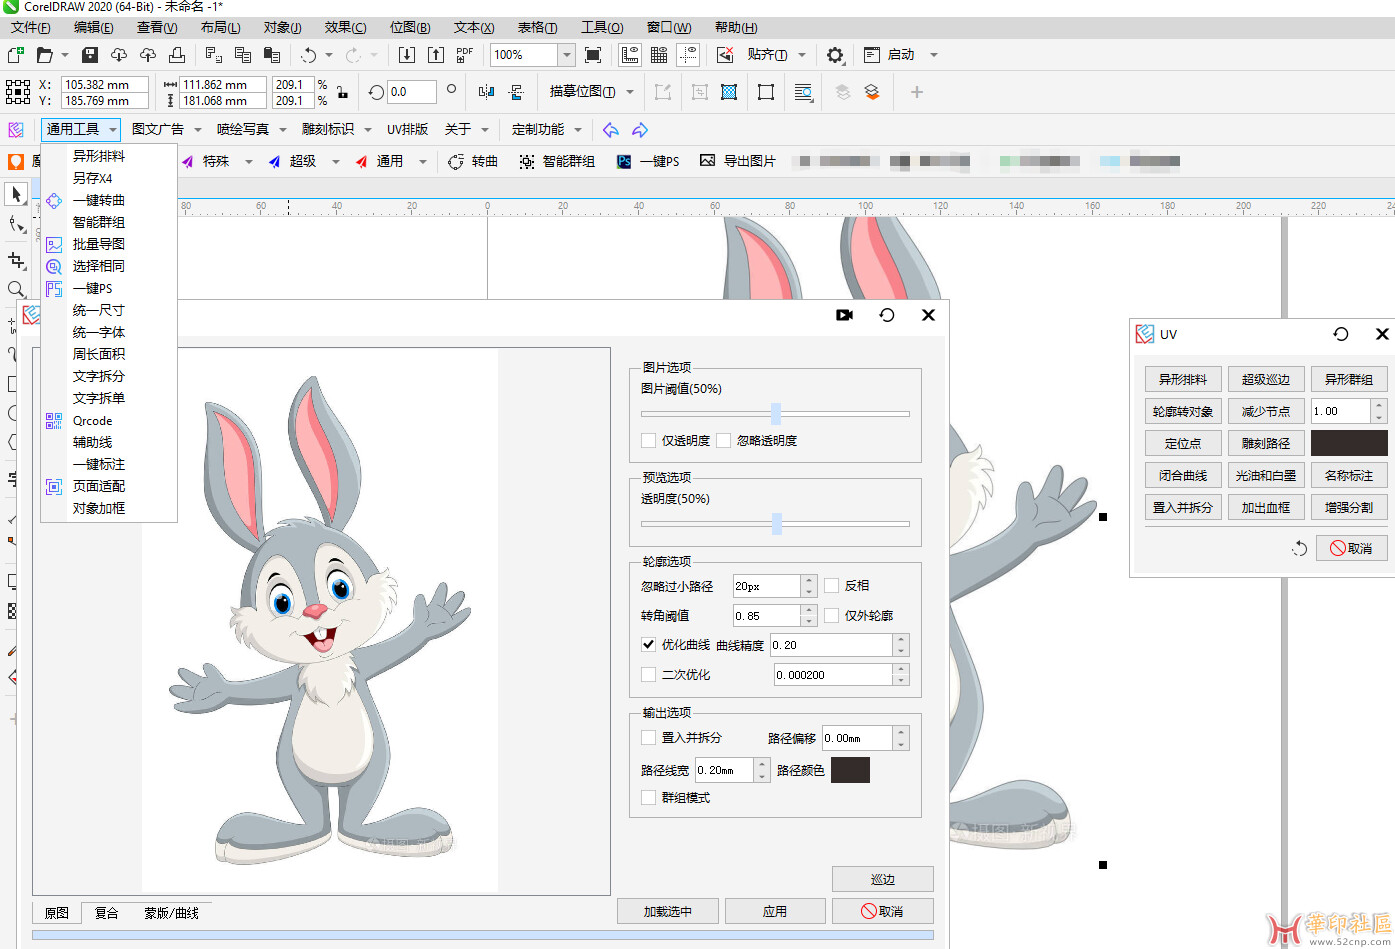1395x949 pixels.
Task: Expand the 关于 dropdown
Action: (x=485, y=130)
